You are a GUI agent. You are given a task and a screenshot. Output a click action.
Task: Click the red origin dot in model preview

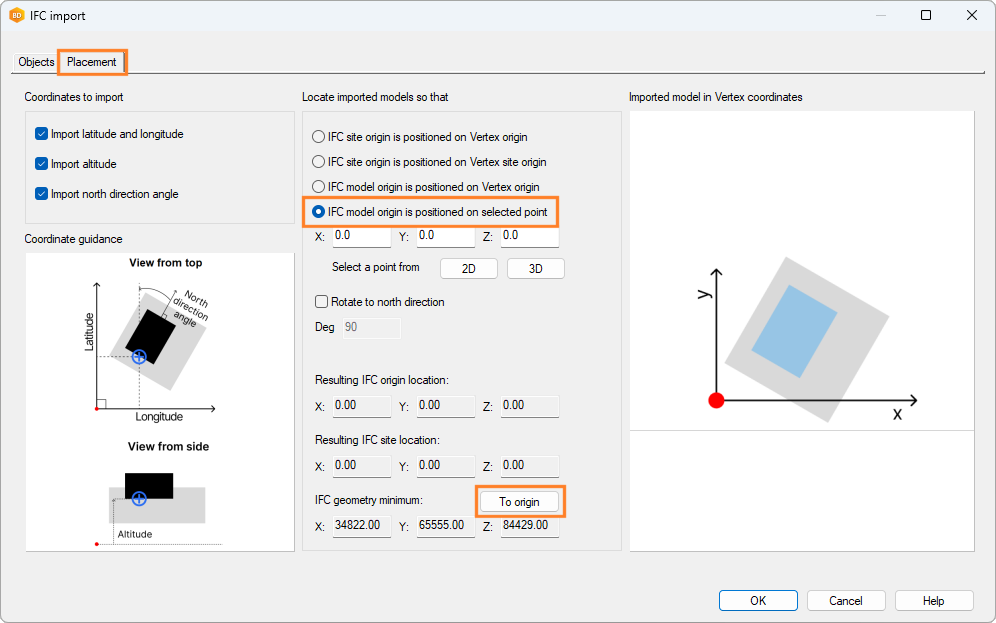pyautogui.click(x=716, y=400)
